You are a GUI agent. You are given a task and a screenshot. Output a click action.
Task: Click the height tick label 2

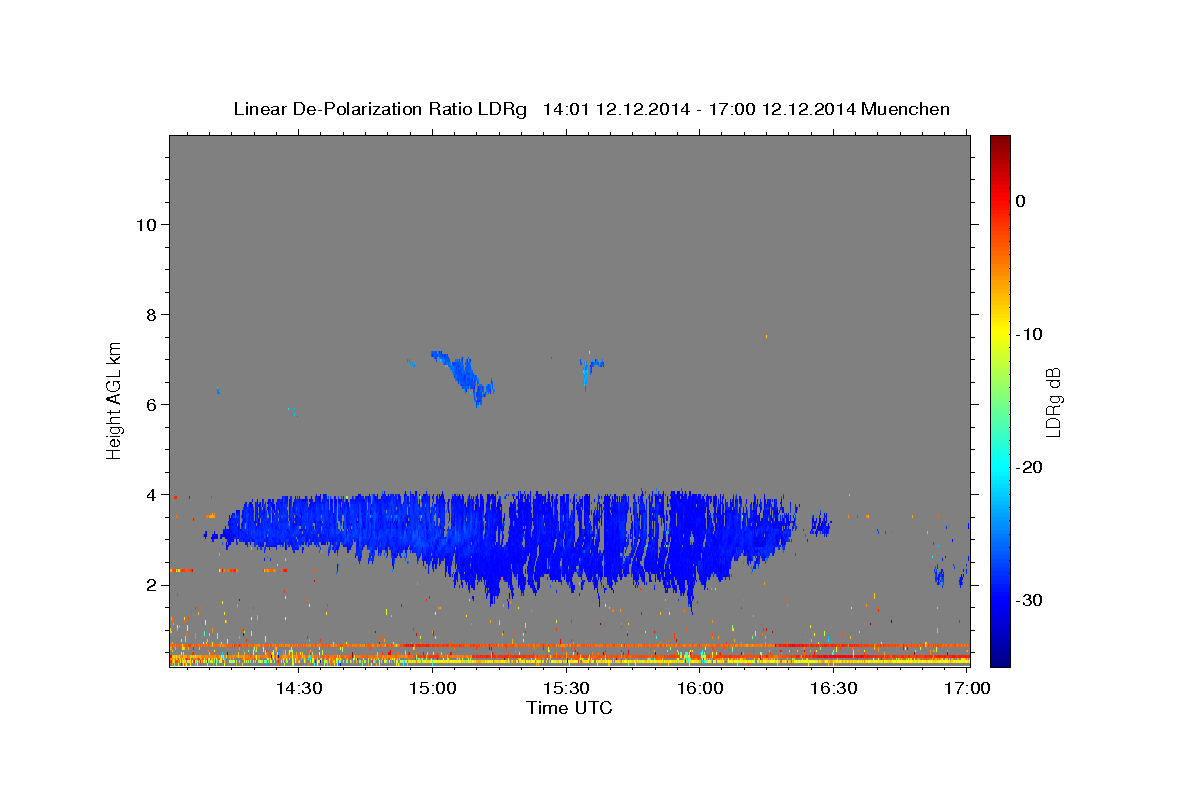tap(150, 584)
